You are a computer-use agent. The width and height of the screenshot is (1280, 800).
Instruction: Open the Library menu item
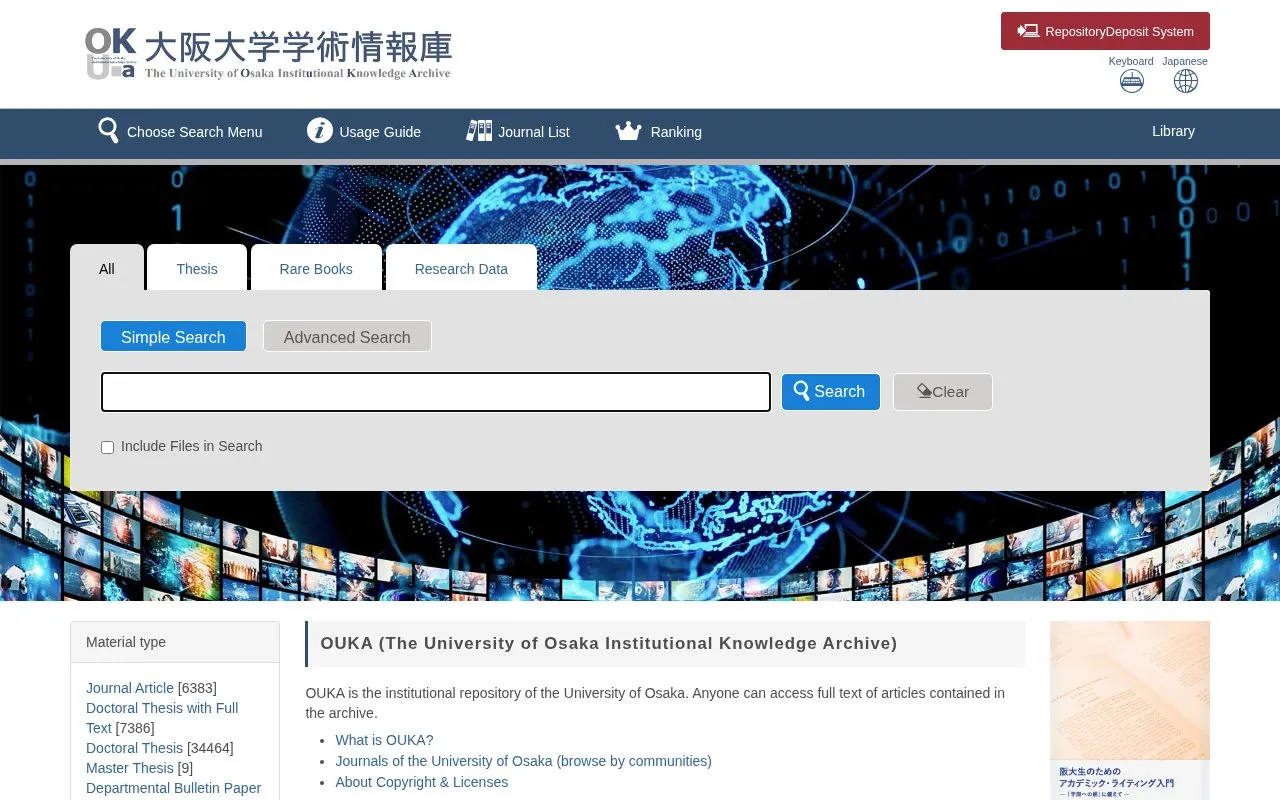(1173, 131)
